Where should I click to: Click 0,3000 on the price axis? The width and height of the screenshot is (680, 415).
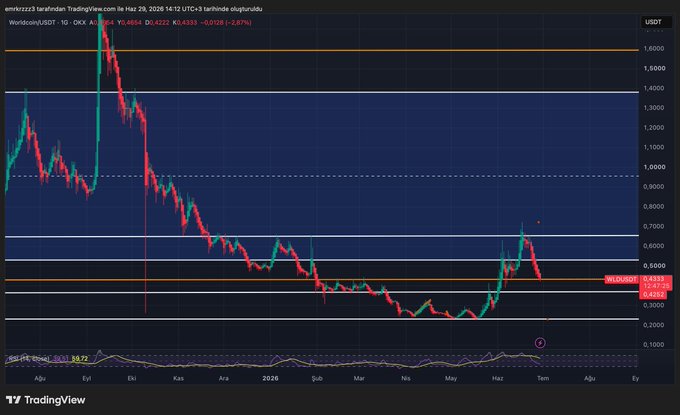(x=654, y=305)
